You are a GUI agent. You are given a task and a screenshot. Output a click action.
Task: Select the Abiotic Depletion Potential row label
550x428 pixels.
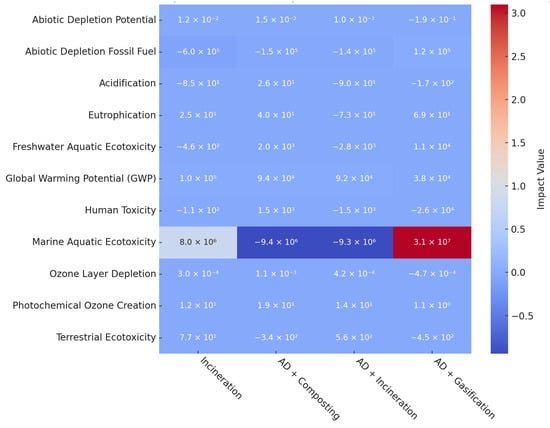click(x=94, y=20)
